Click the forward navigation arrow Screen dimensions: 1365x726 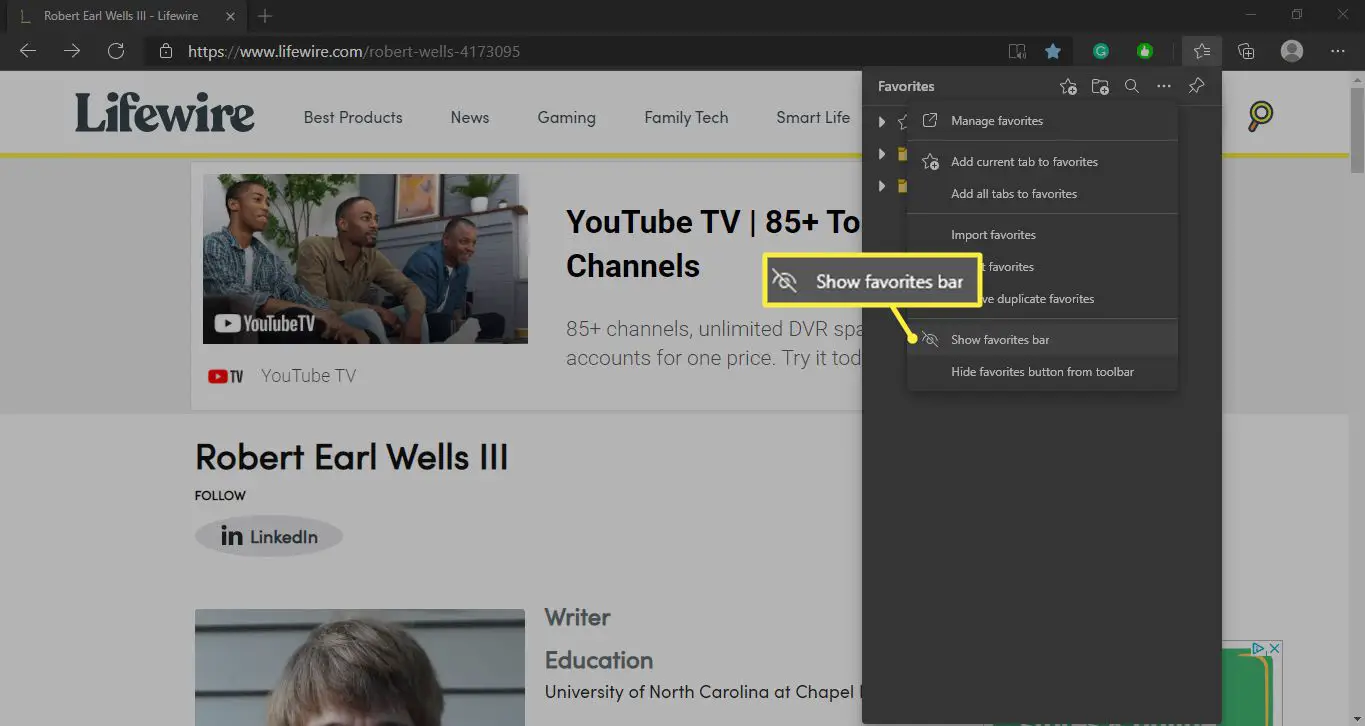[x=72, y=51]
